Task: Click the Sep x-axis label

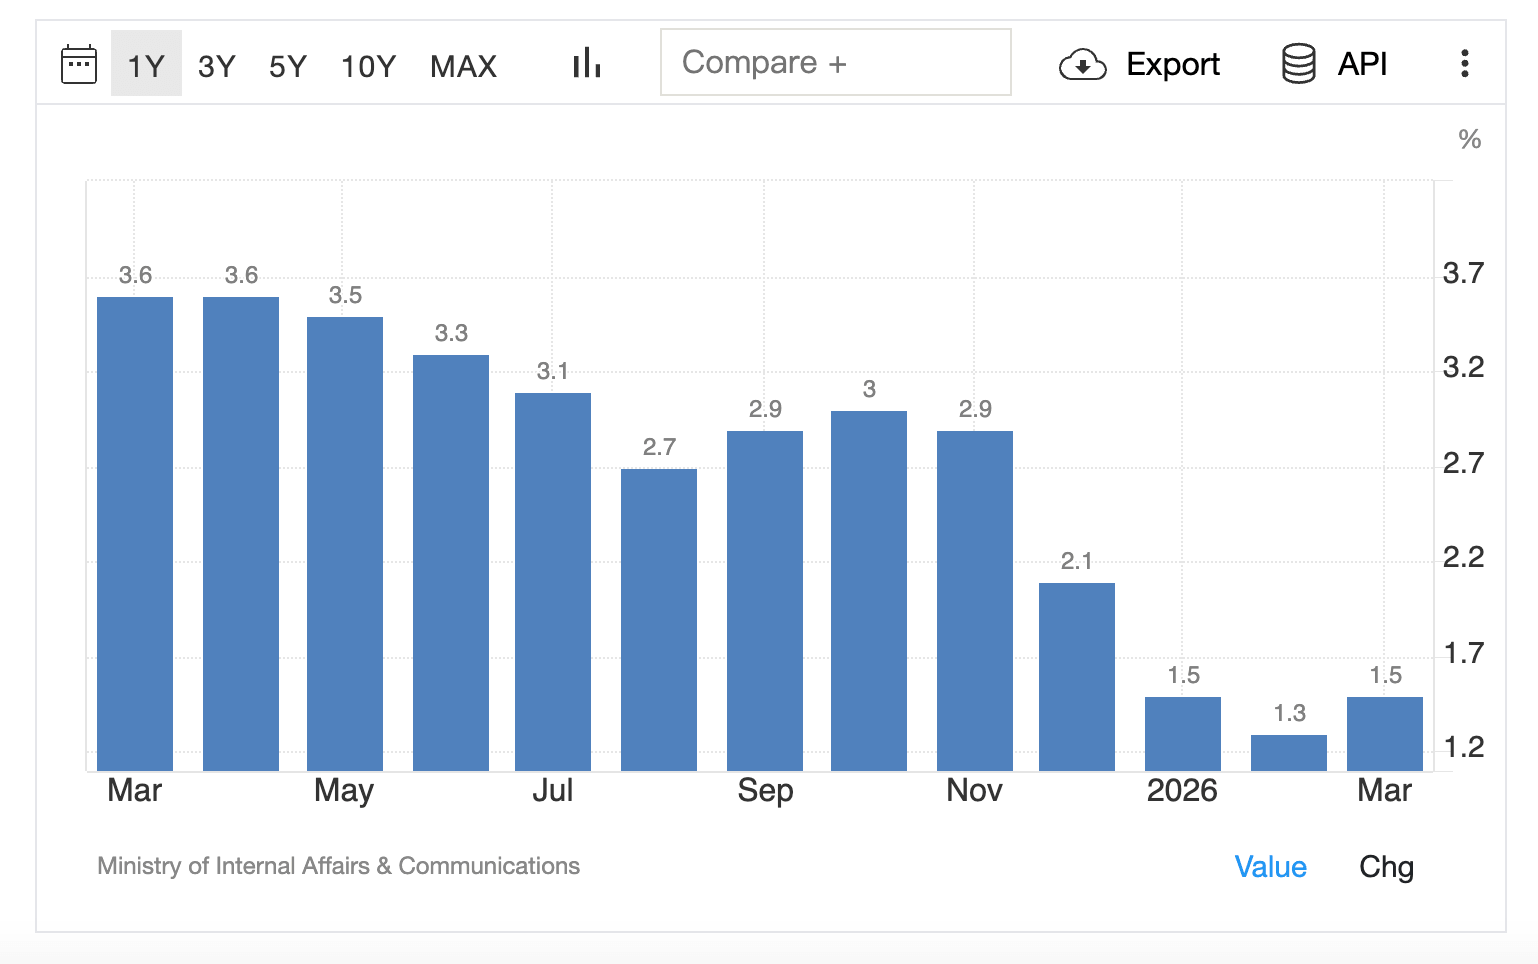Action: 765,791
